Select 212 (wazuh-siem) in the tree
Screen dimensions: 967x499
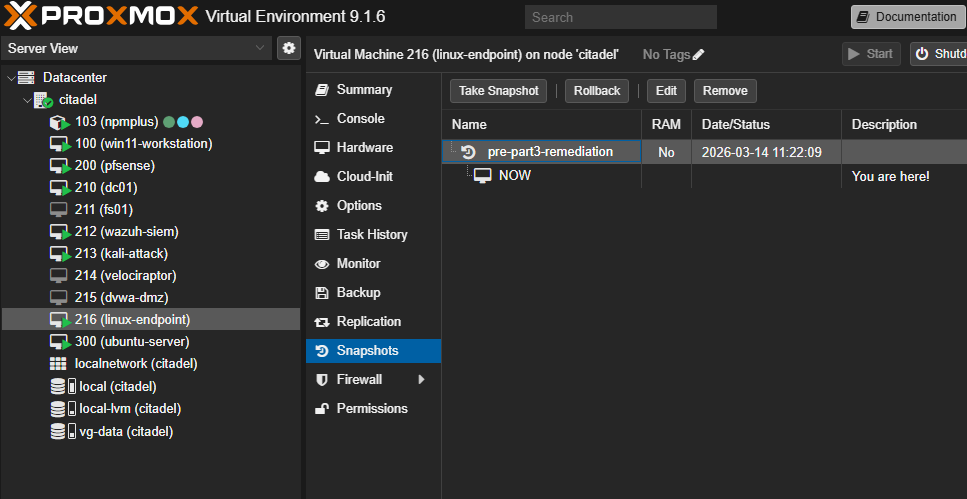pos(150,232)
